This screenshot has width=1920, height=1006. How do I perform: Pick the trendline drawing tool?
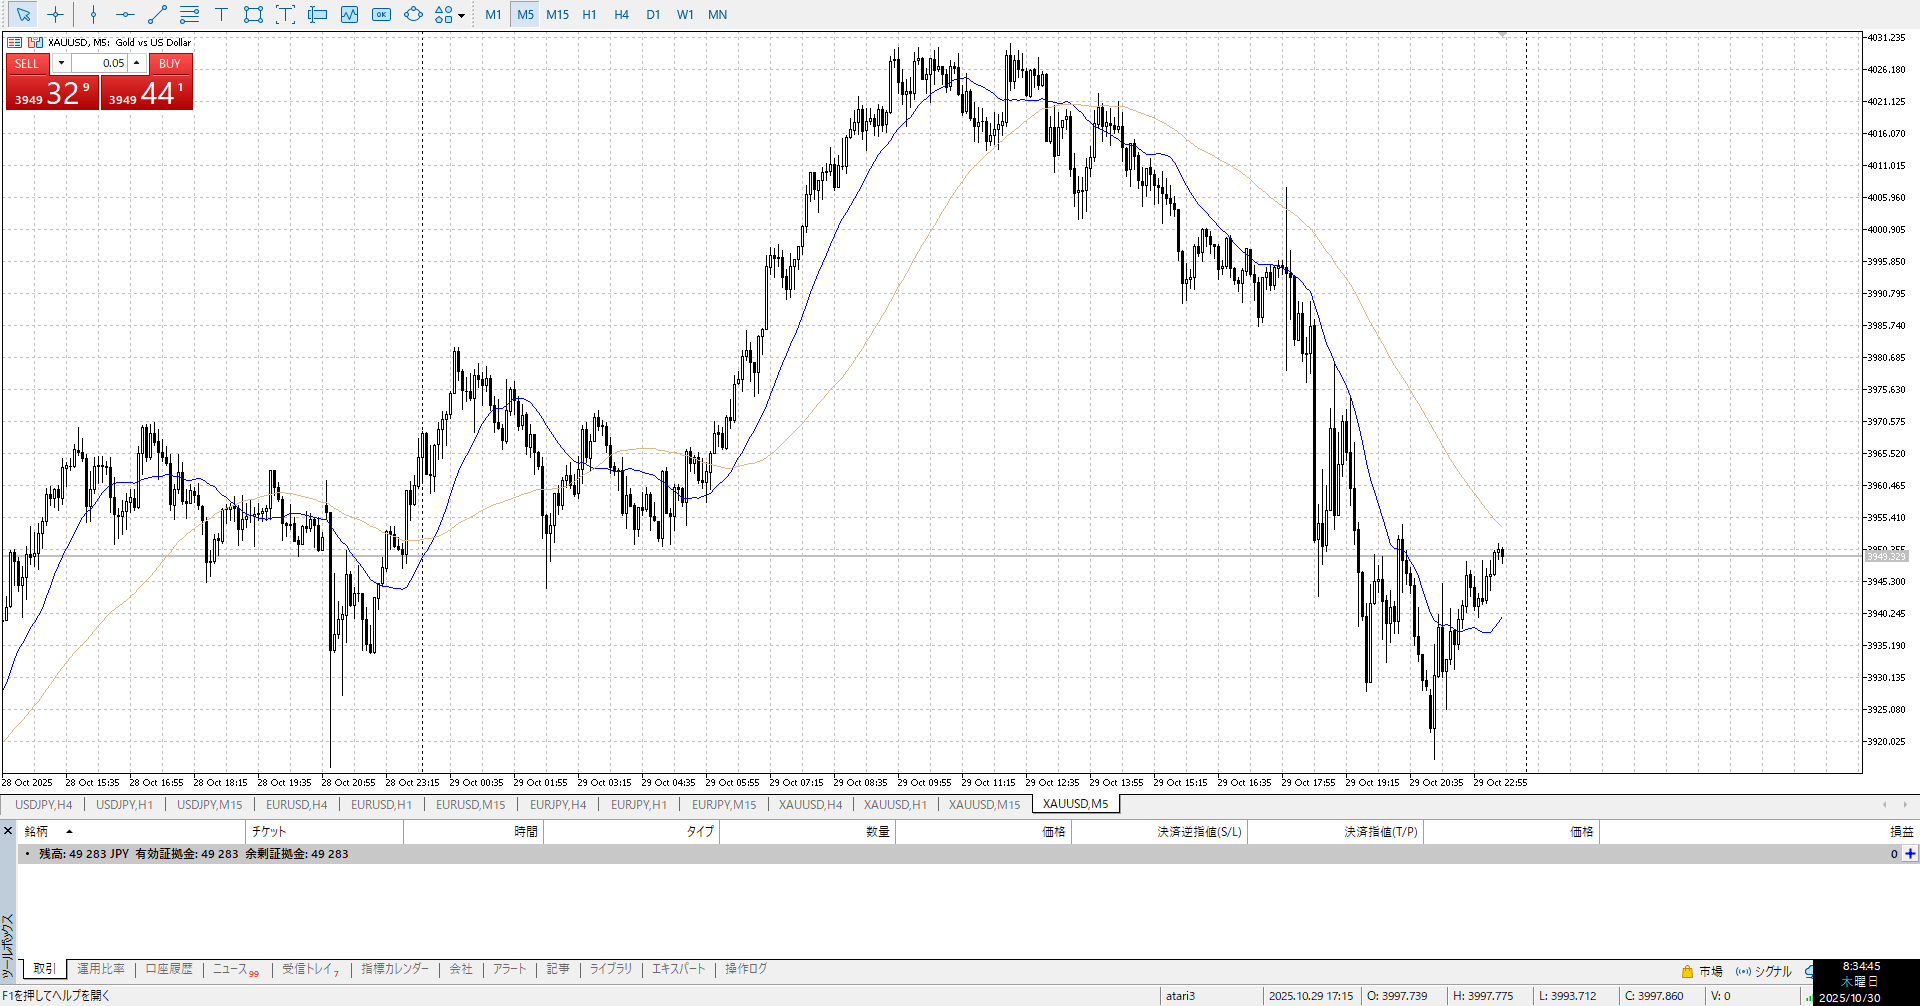click(157, 14)
